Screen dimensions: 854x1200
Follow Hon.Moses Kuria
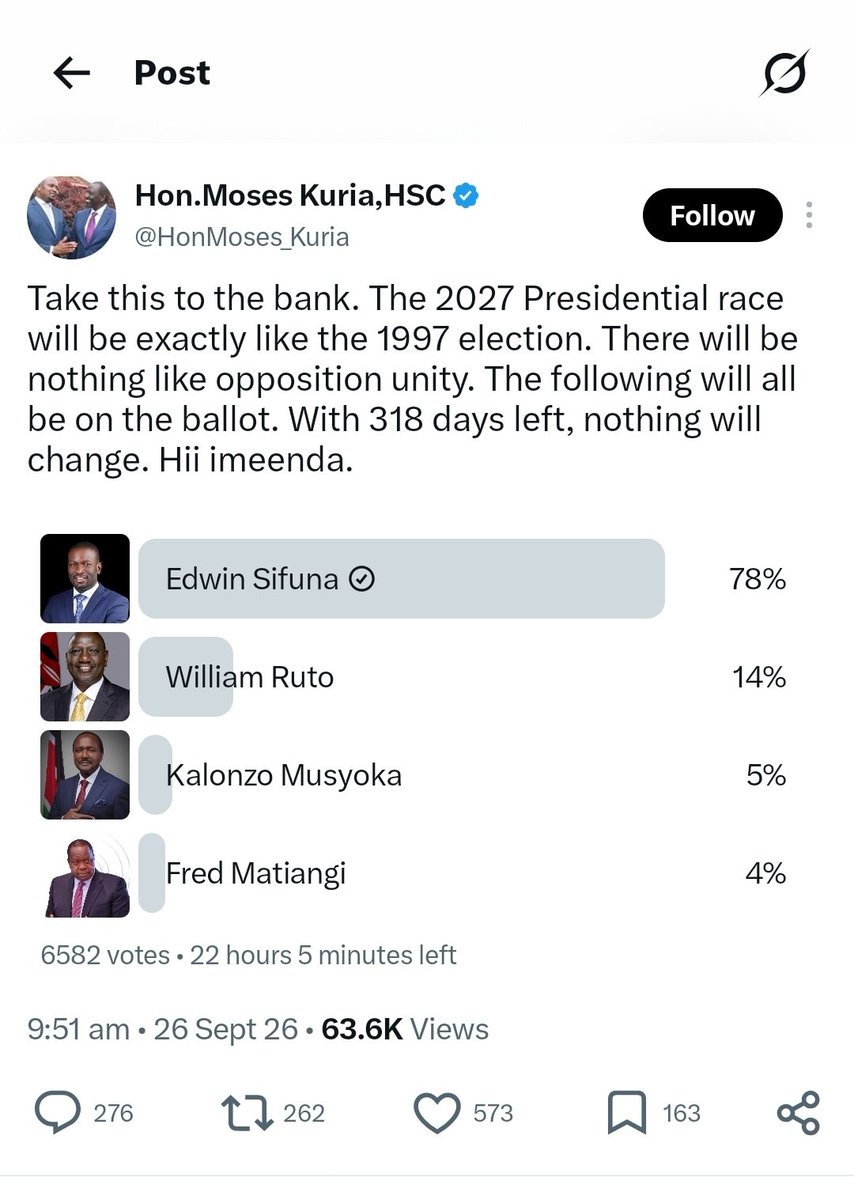tap(712, 215)
